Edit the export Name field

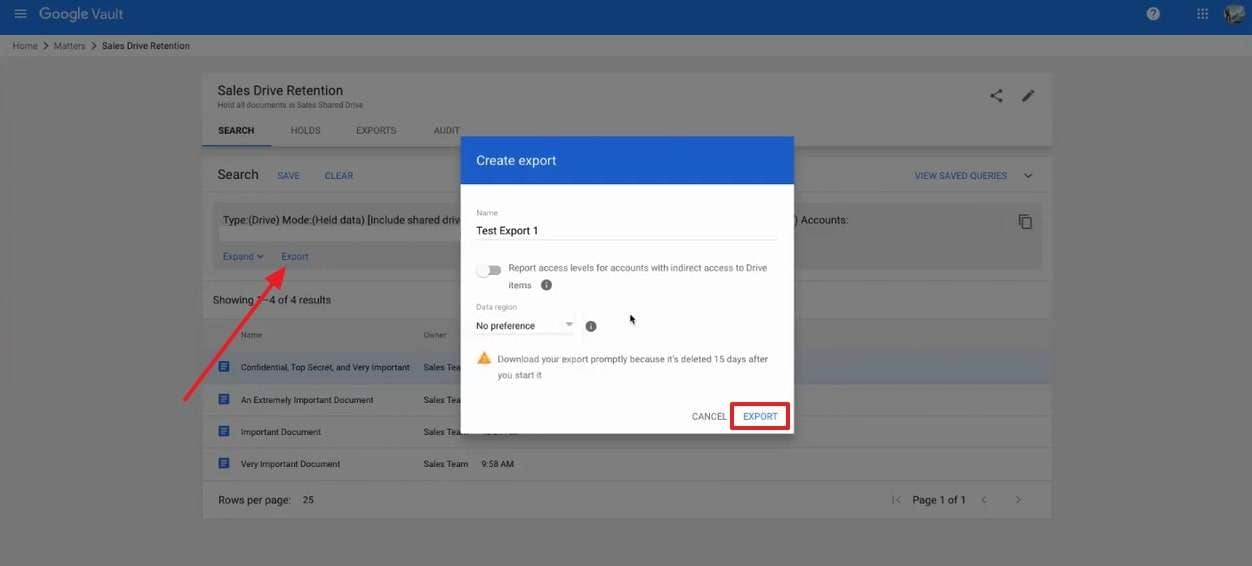tap(626, 231)
